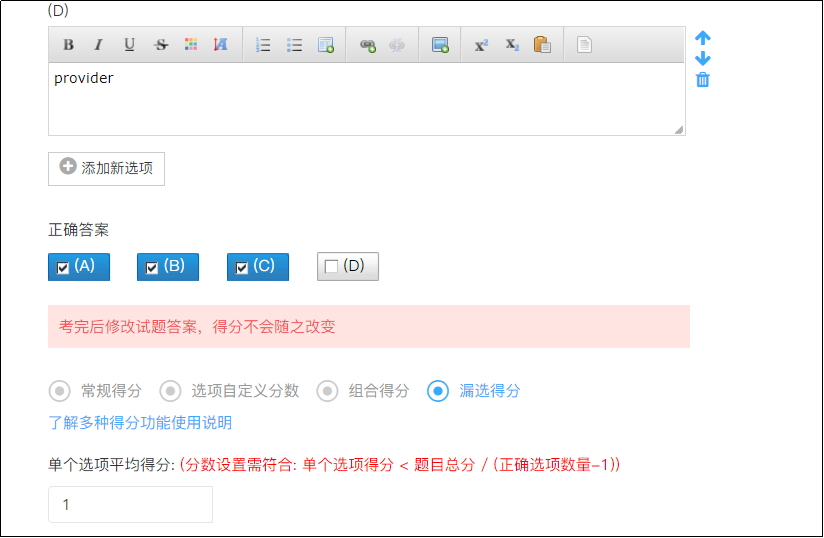Open the font size tool
This screenshot has width=824, height=538.
click(x=221, y=45)
